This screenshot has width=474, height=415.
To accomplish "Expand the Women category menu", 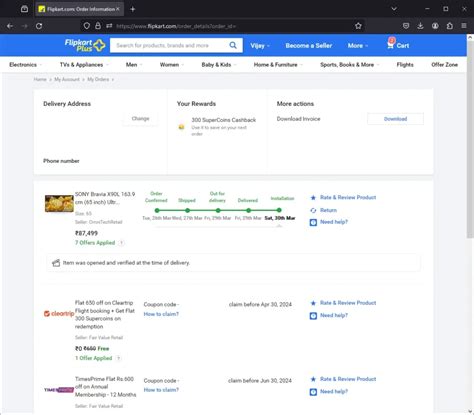I will click(x=171, y=65).
